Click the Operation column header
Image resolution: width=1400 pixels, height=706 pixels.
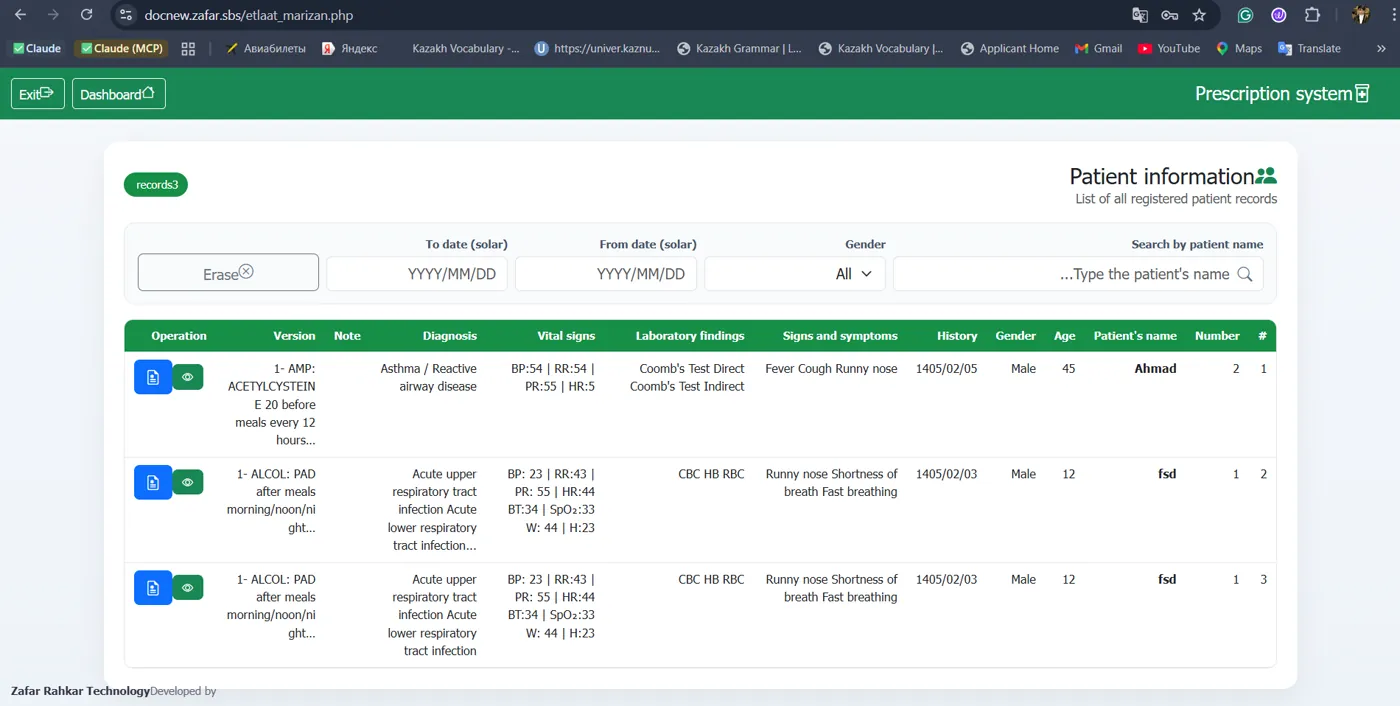pyautogui.click(x=179, y=336)
